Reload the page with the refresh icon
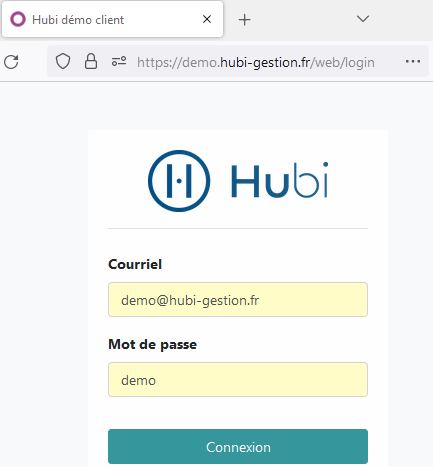Image resolution: width=433 pixels, height=467 pixels. point(11,62)
